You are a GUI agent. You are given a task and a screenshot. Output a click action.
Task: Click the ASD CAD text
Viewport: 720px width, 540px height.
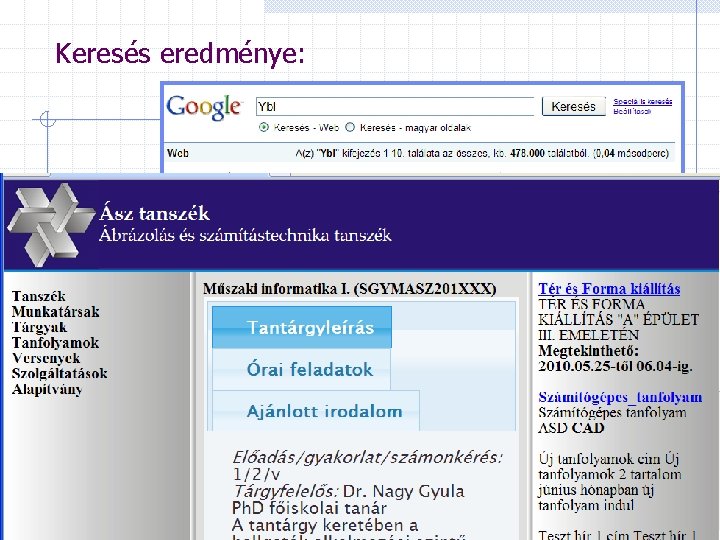571,428
